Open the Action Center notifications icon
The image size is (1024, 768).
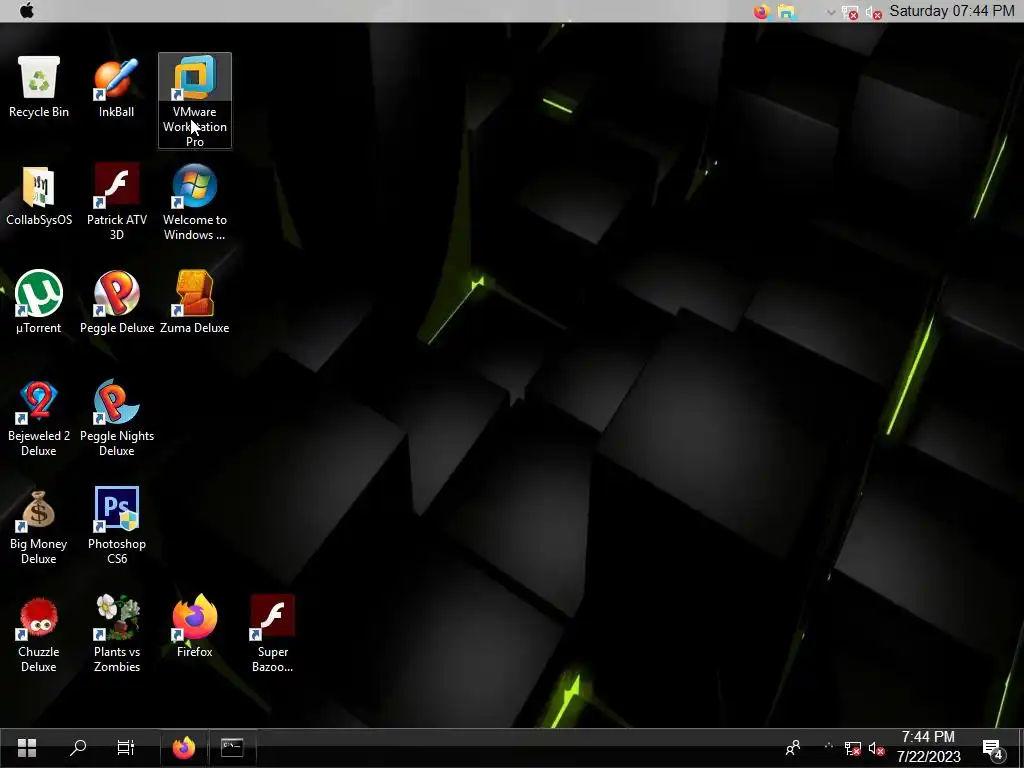(994, 748)
